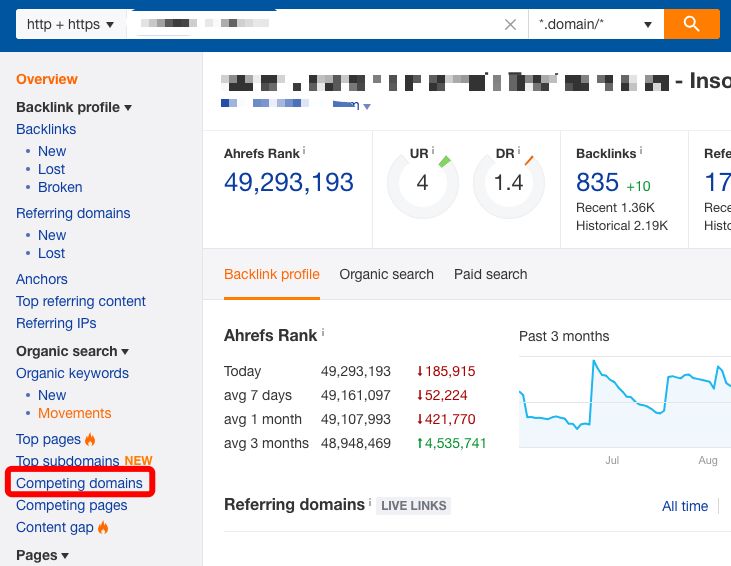
Task: Select Lost under Referring domains
Action: [x=51, y=253]
